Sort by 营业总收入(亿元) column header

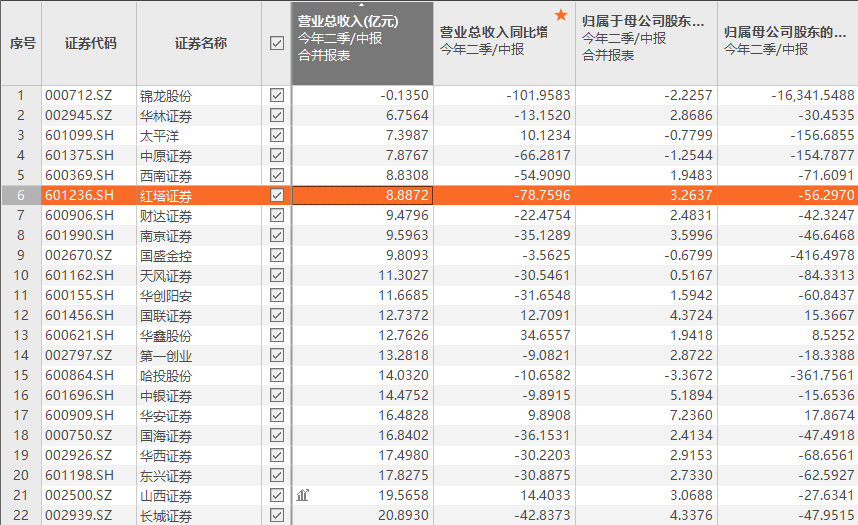pyautogui.click(x=362, y=43)
